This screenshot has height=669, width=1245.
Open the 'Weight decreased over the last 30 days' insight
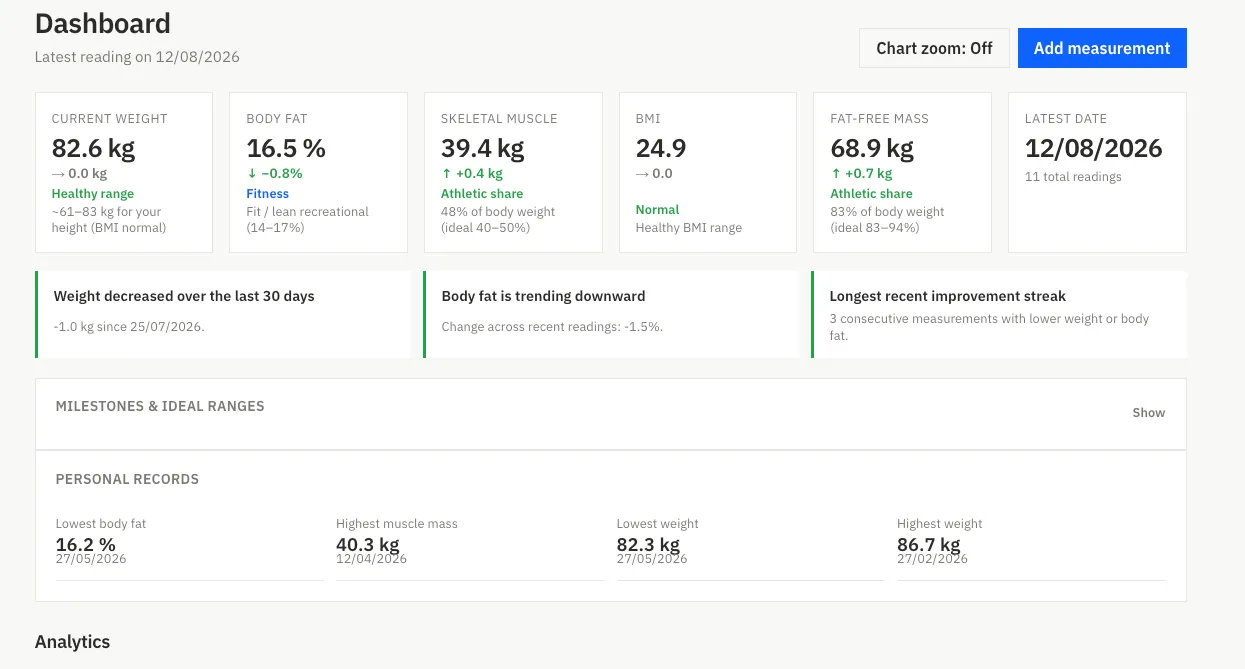pos(222,314)
